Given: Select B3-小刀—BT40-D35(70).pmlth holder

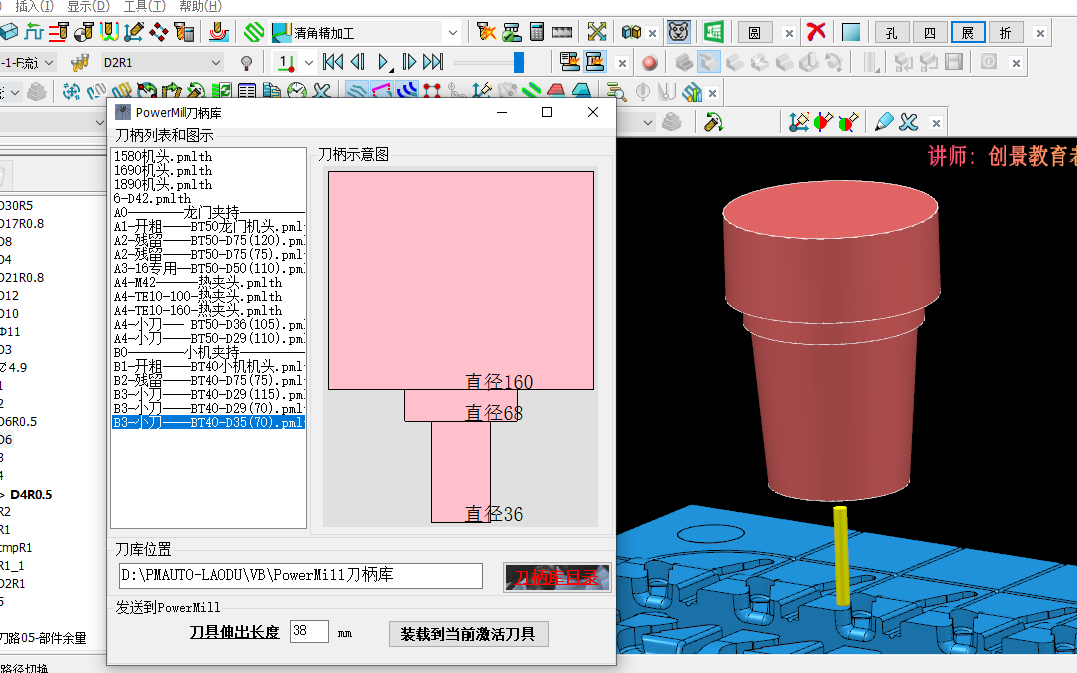Looking at the screenshot, I should [208, 422].
